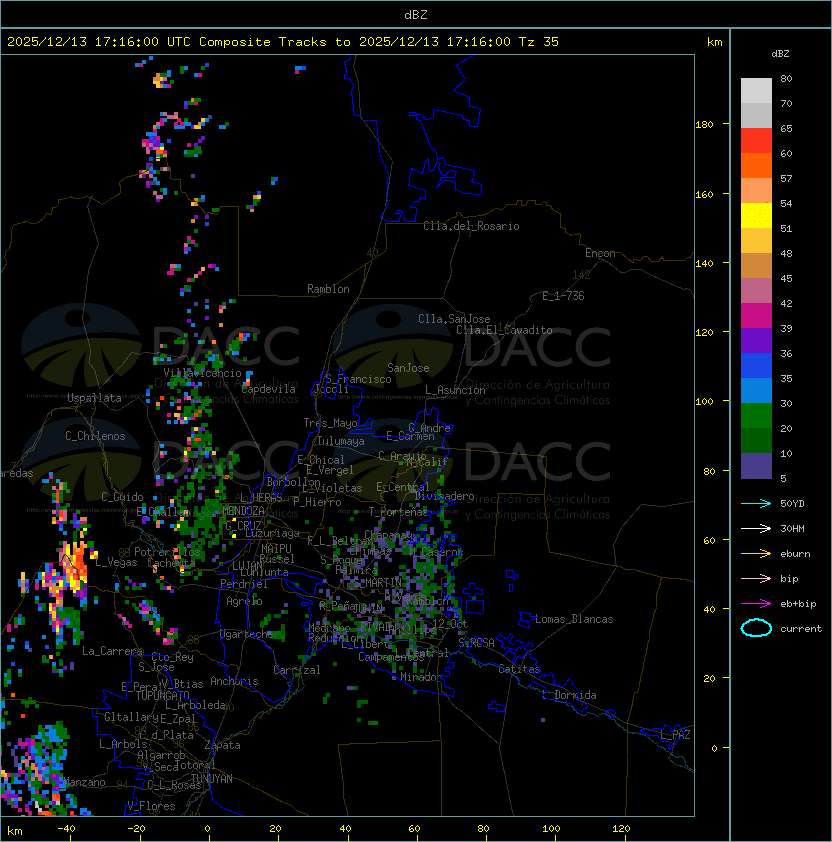Click the pink bip arrow in the legend
Screen dimensions: 832x842
(756, 578)
